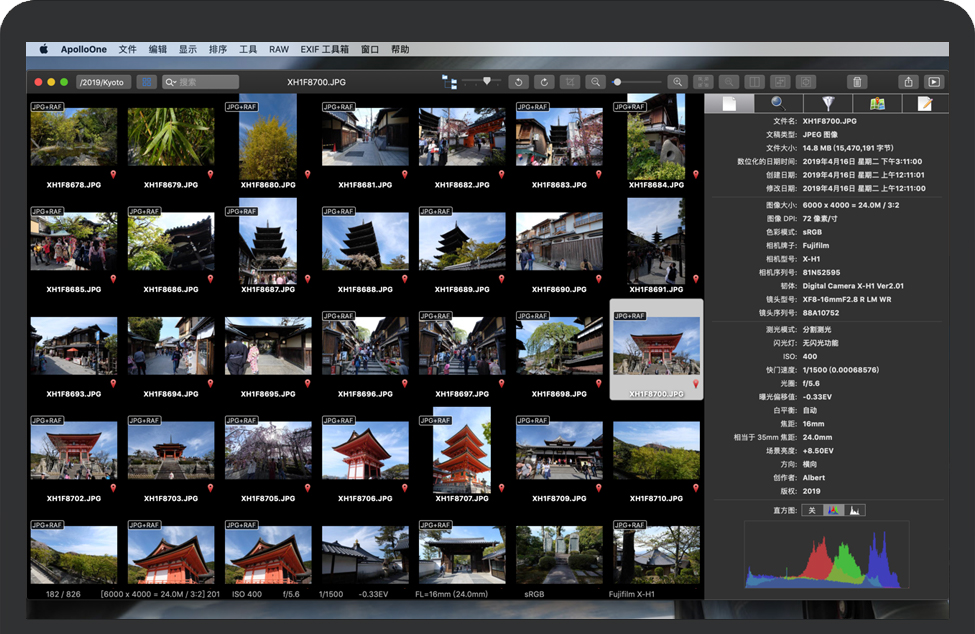975x634 pixels.
Task: Click the zoom-out magnifier icon
Action: click(x=596, y=82)
